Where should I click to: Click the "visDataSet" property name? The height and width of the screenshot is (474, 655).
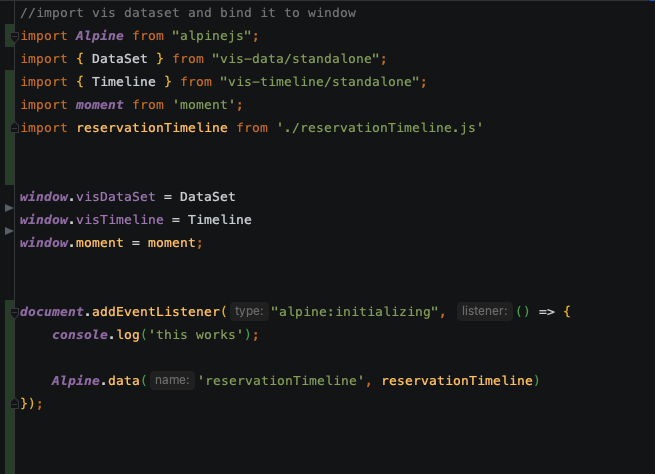point(116,197)
